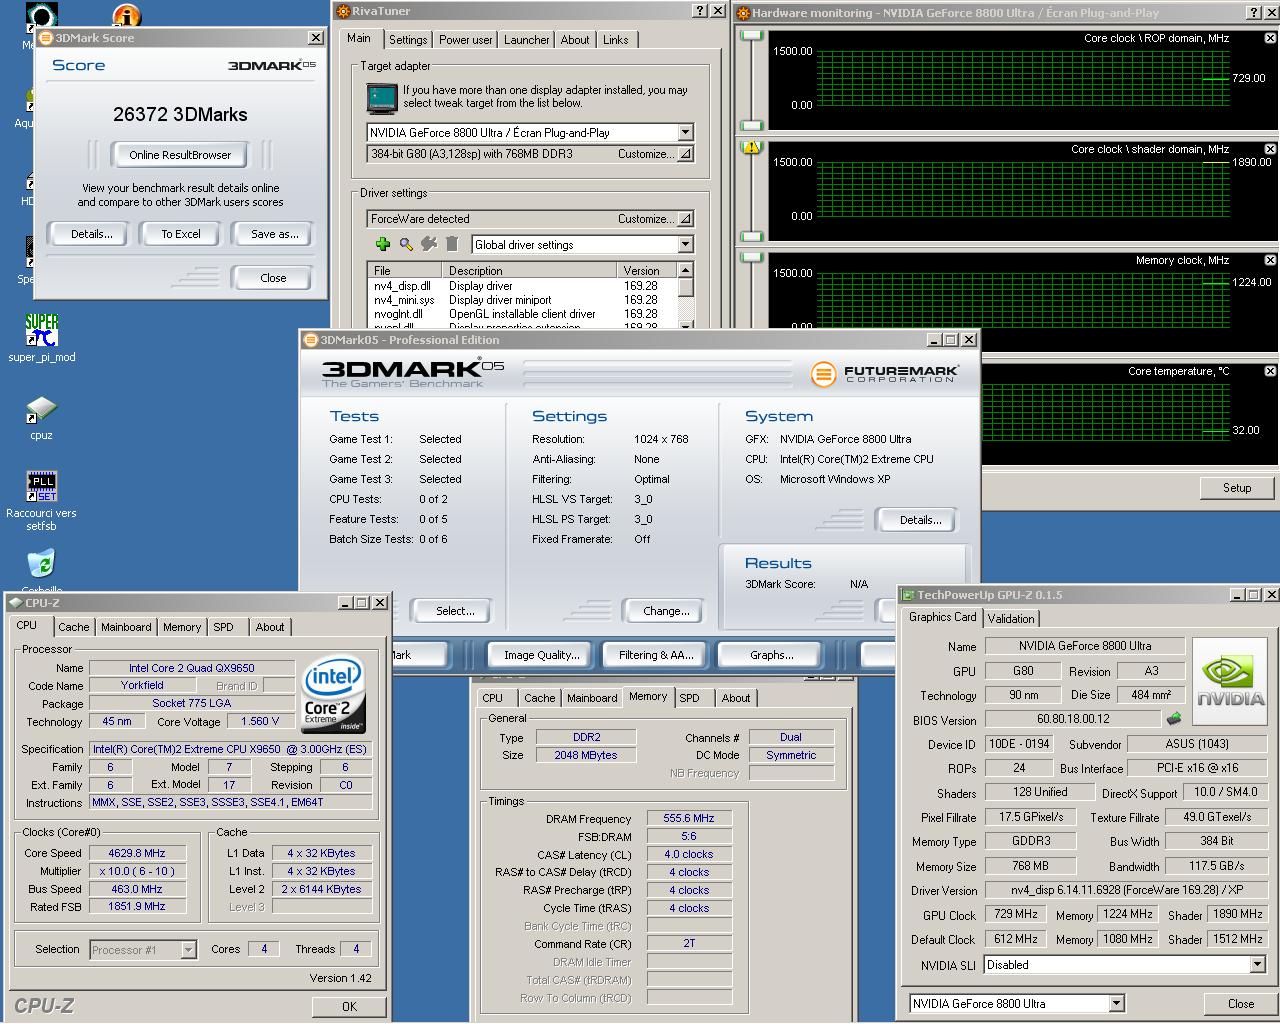Open the Global driver settings dropdown
1280x1024 pixels.
(x=685, y=244)
